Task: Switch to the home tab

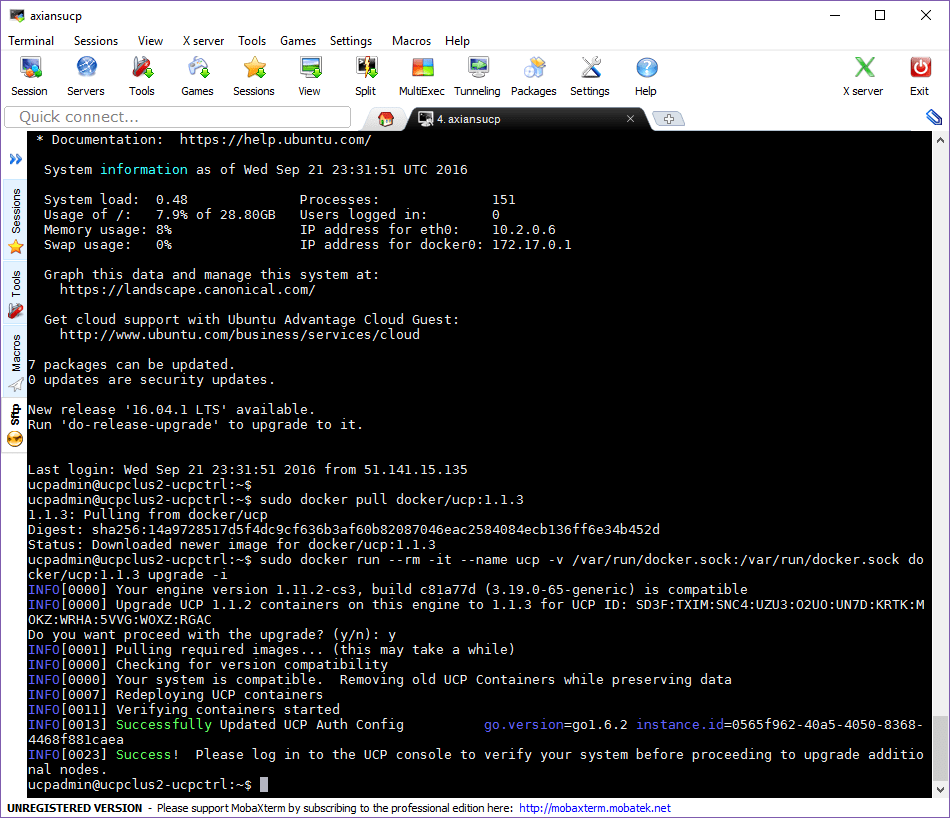Action: pyautogui.click(x=386, y=118)
